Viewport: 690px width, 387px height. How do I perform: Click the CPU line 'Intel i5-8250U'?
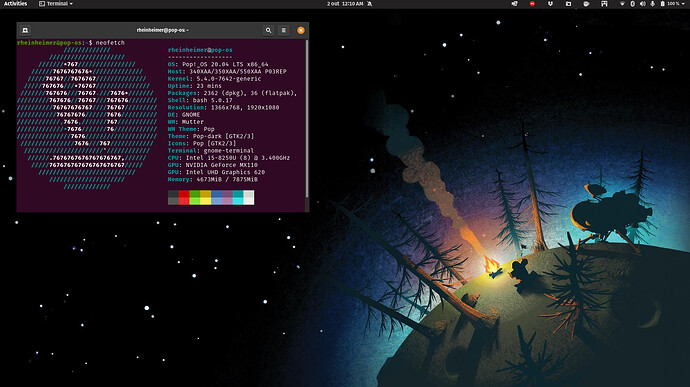pyautogui.click(x=229, y=158)
